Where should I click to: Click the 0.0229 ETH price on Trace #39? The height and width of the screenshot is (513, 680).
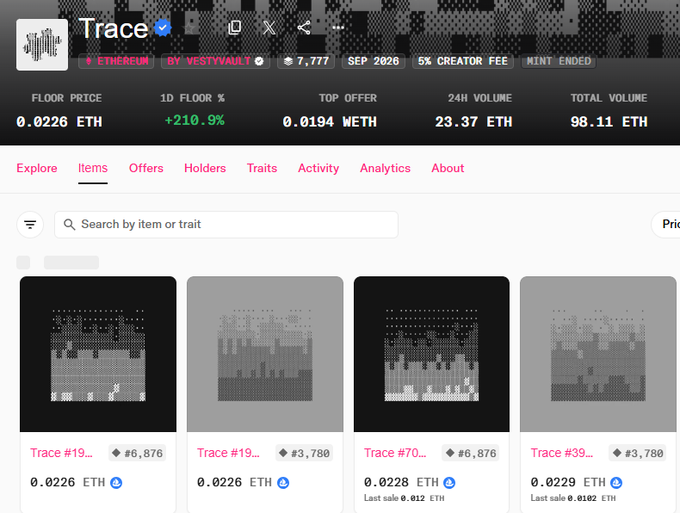tap(568, 482)
